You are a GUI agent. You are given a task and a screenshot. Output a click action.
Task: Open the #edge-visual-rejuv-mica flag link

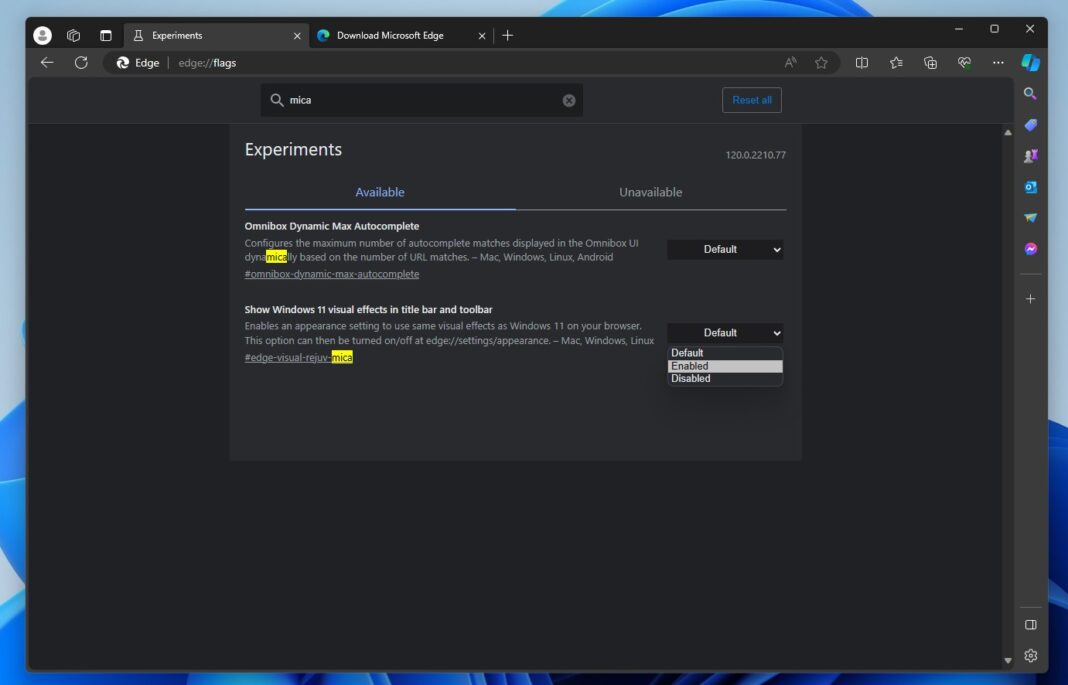point(298,357)
